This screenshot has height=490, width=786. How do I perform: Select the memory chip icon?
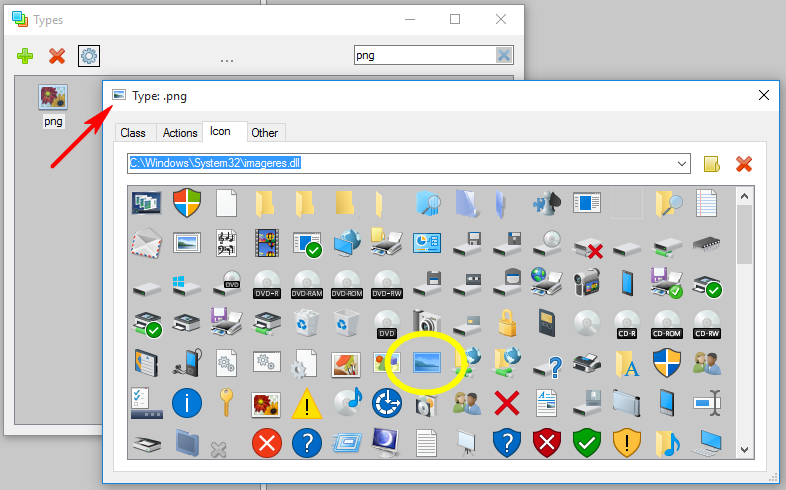click(x=707, y=244)
